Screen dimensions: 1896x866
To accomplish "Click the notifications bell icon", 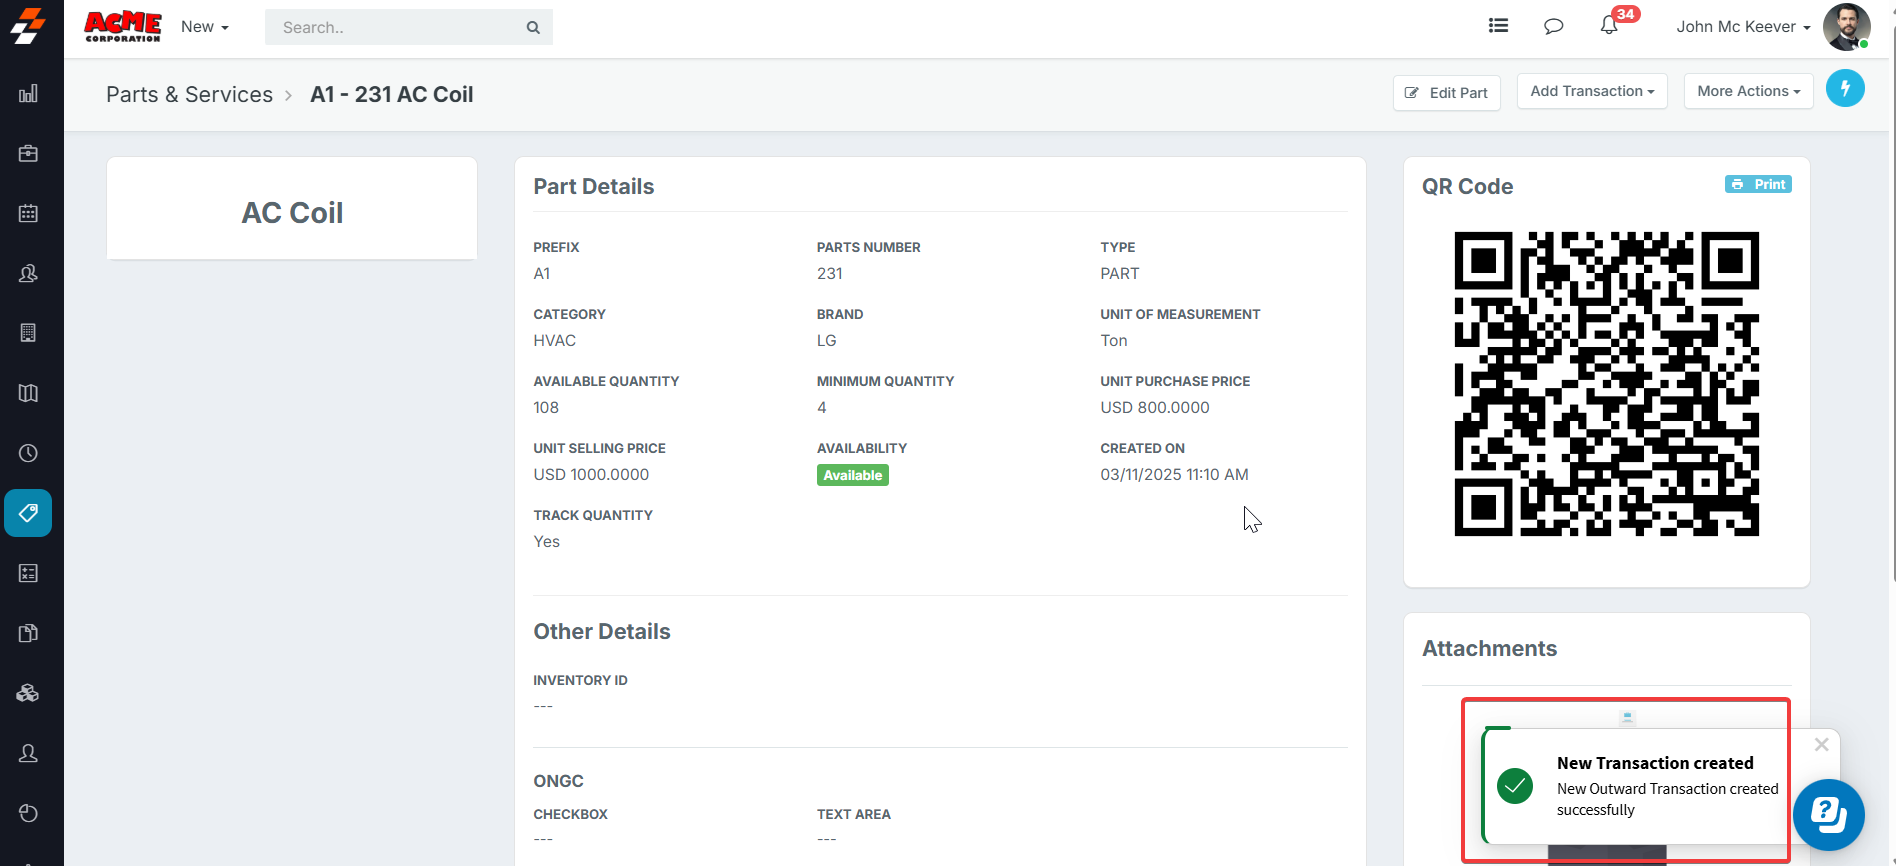I will tap(1609, 26).
